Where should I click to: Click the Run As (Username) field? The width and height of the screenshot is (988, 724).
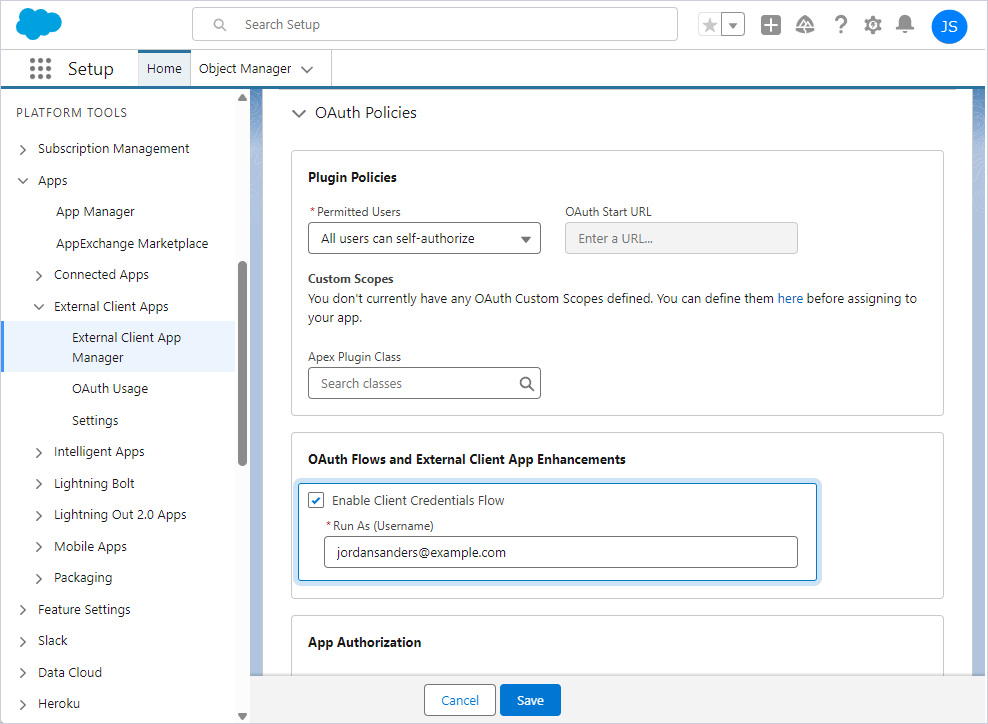point(561,552)
